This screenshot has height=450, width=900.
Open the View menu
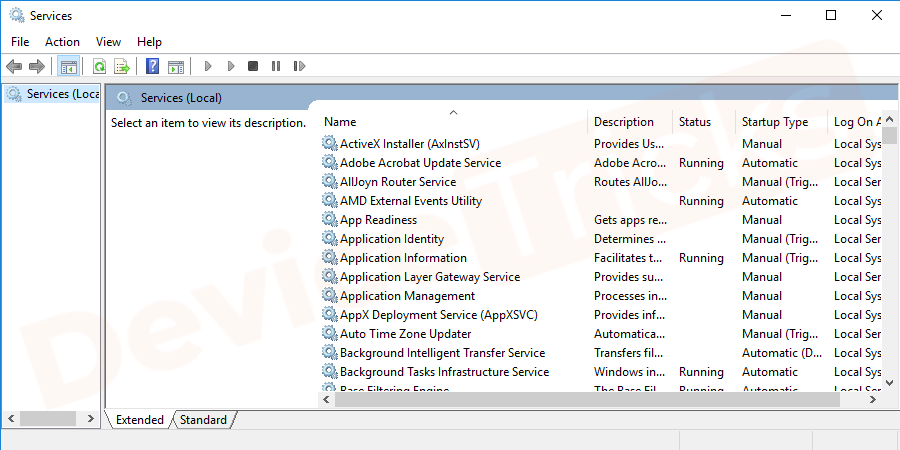point(108,42)
